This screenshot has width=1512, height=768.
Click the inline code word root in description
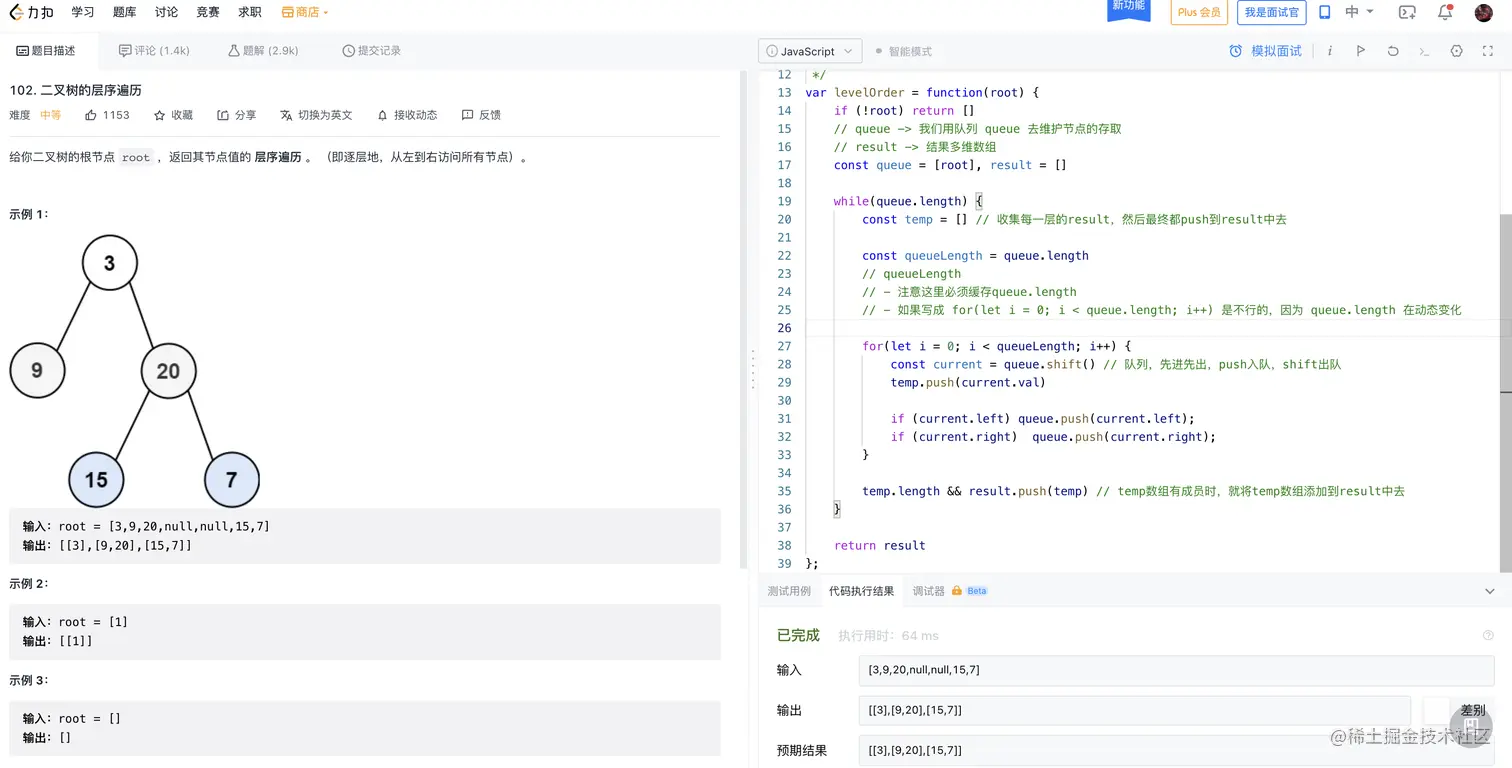pos(136,157)
